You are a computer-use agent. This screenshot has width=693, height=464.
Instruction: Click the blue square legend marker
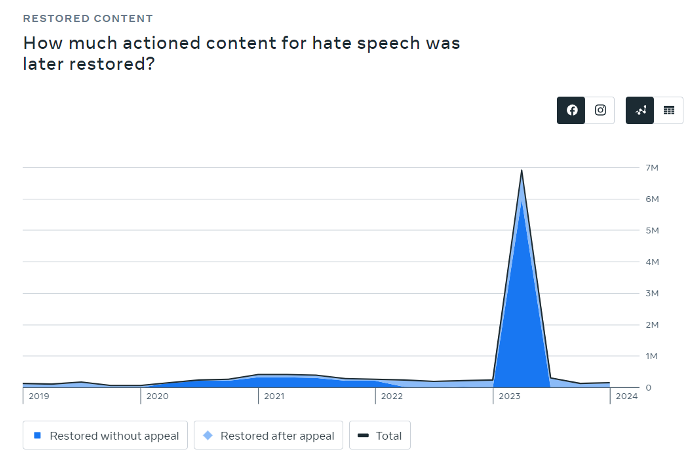38,436
